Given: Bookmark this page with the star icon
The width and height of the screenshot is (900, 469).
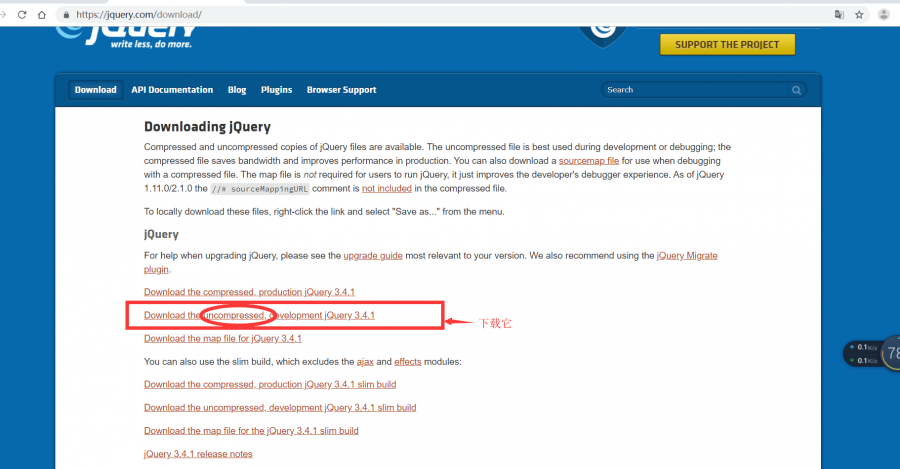Looking at the screenshot, I should click(859, 15).
